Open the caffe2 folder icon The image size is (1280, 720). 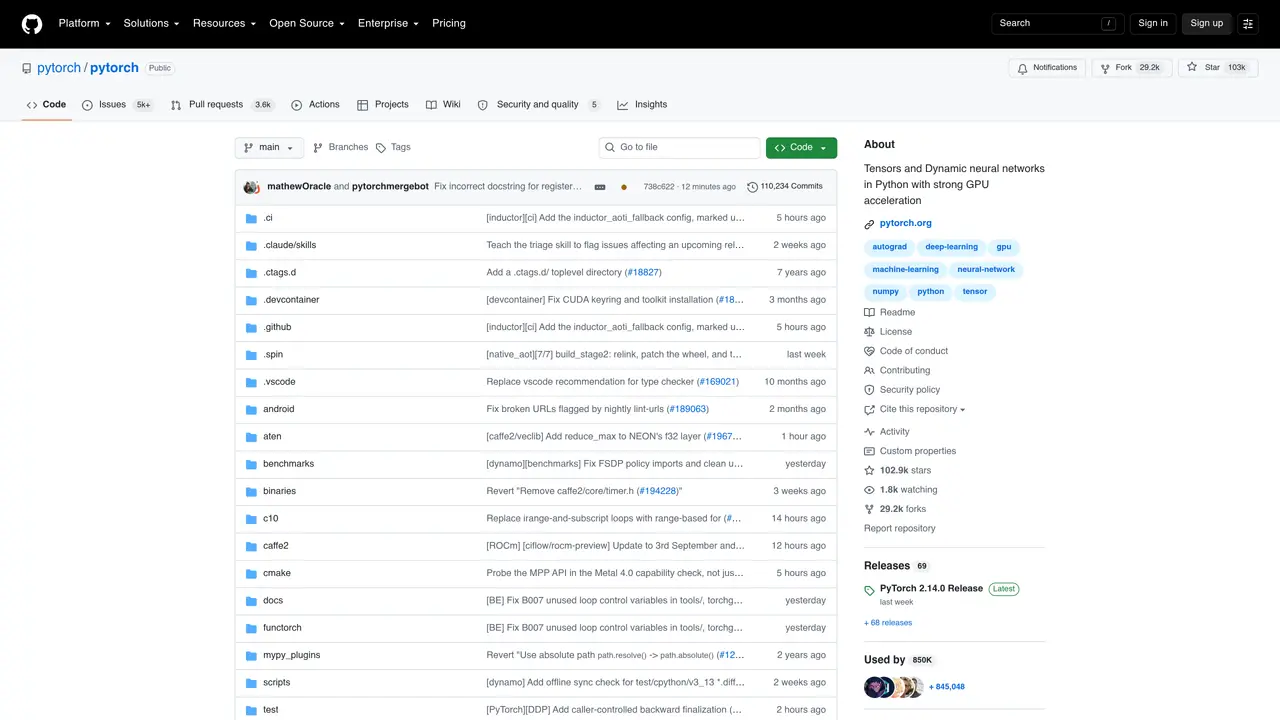[252, 546]
